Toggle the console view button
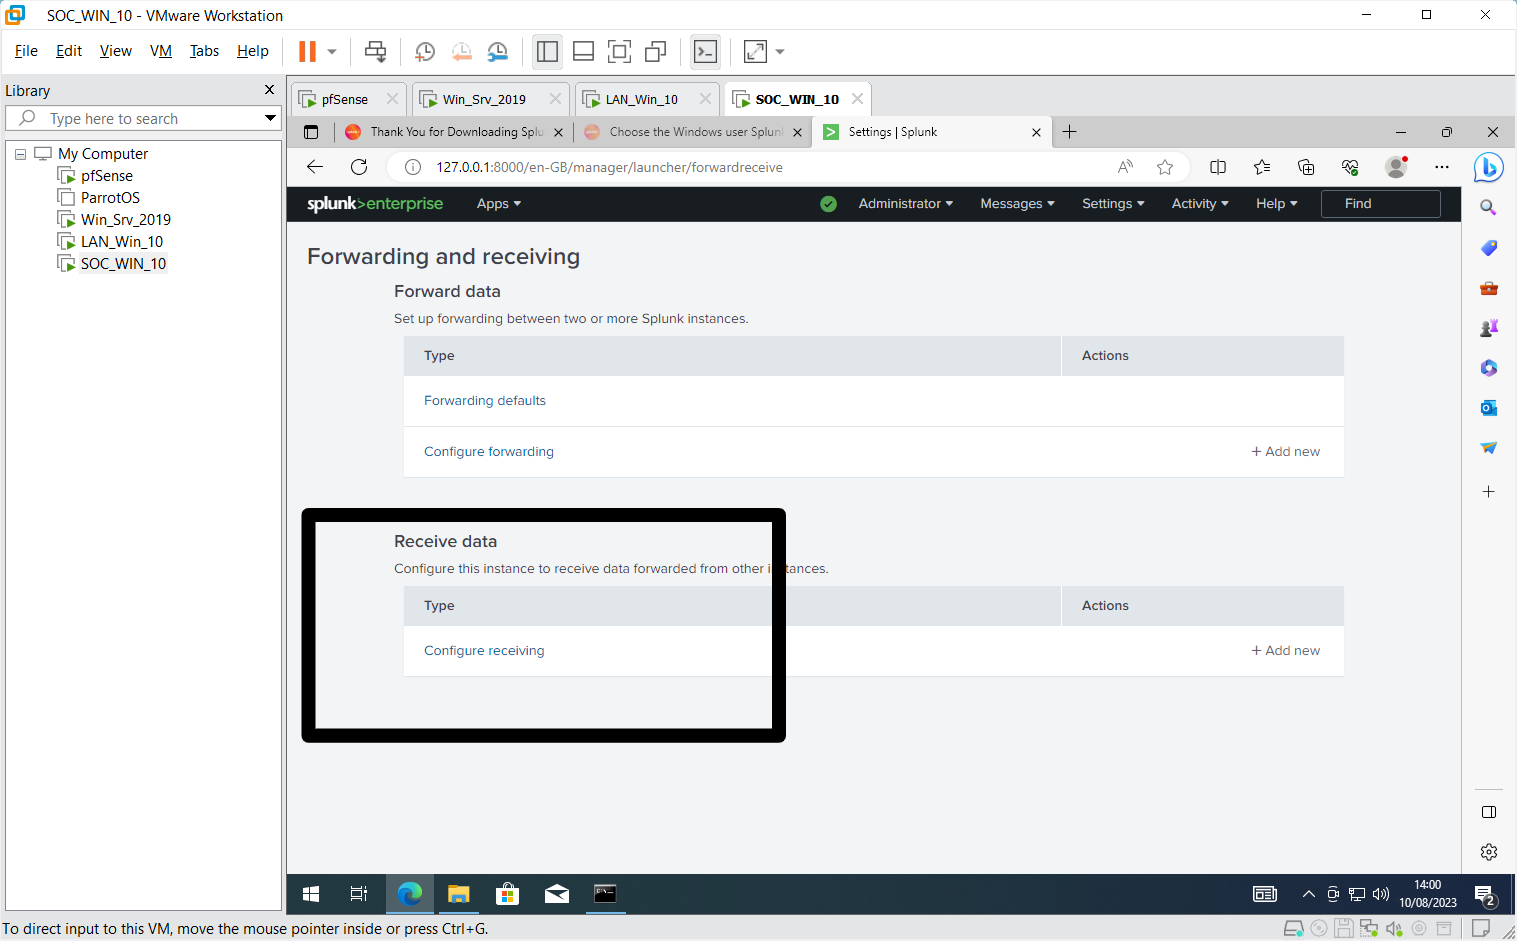Image resolution: width=1517 pixels, height=941 pixels. tap(705, 51)
